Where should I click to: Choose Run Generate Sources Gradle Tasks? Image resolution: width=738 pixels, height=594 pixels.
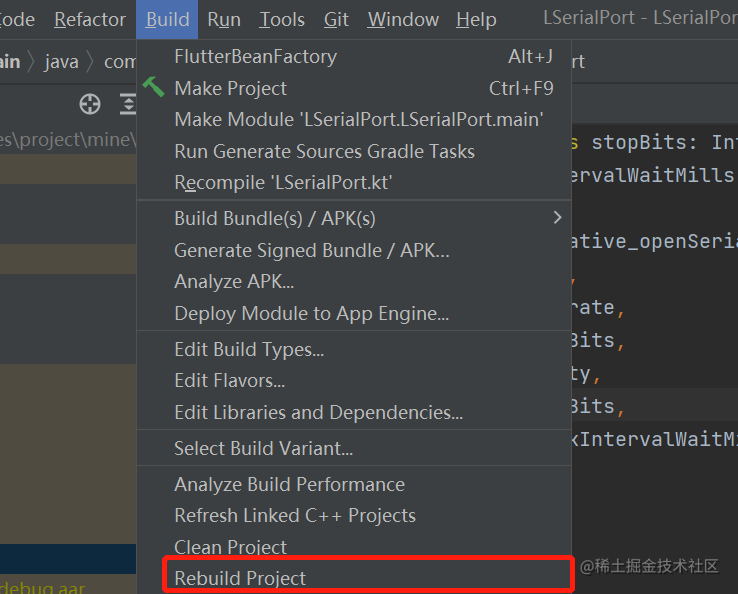[x=354, y=151]
